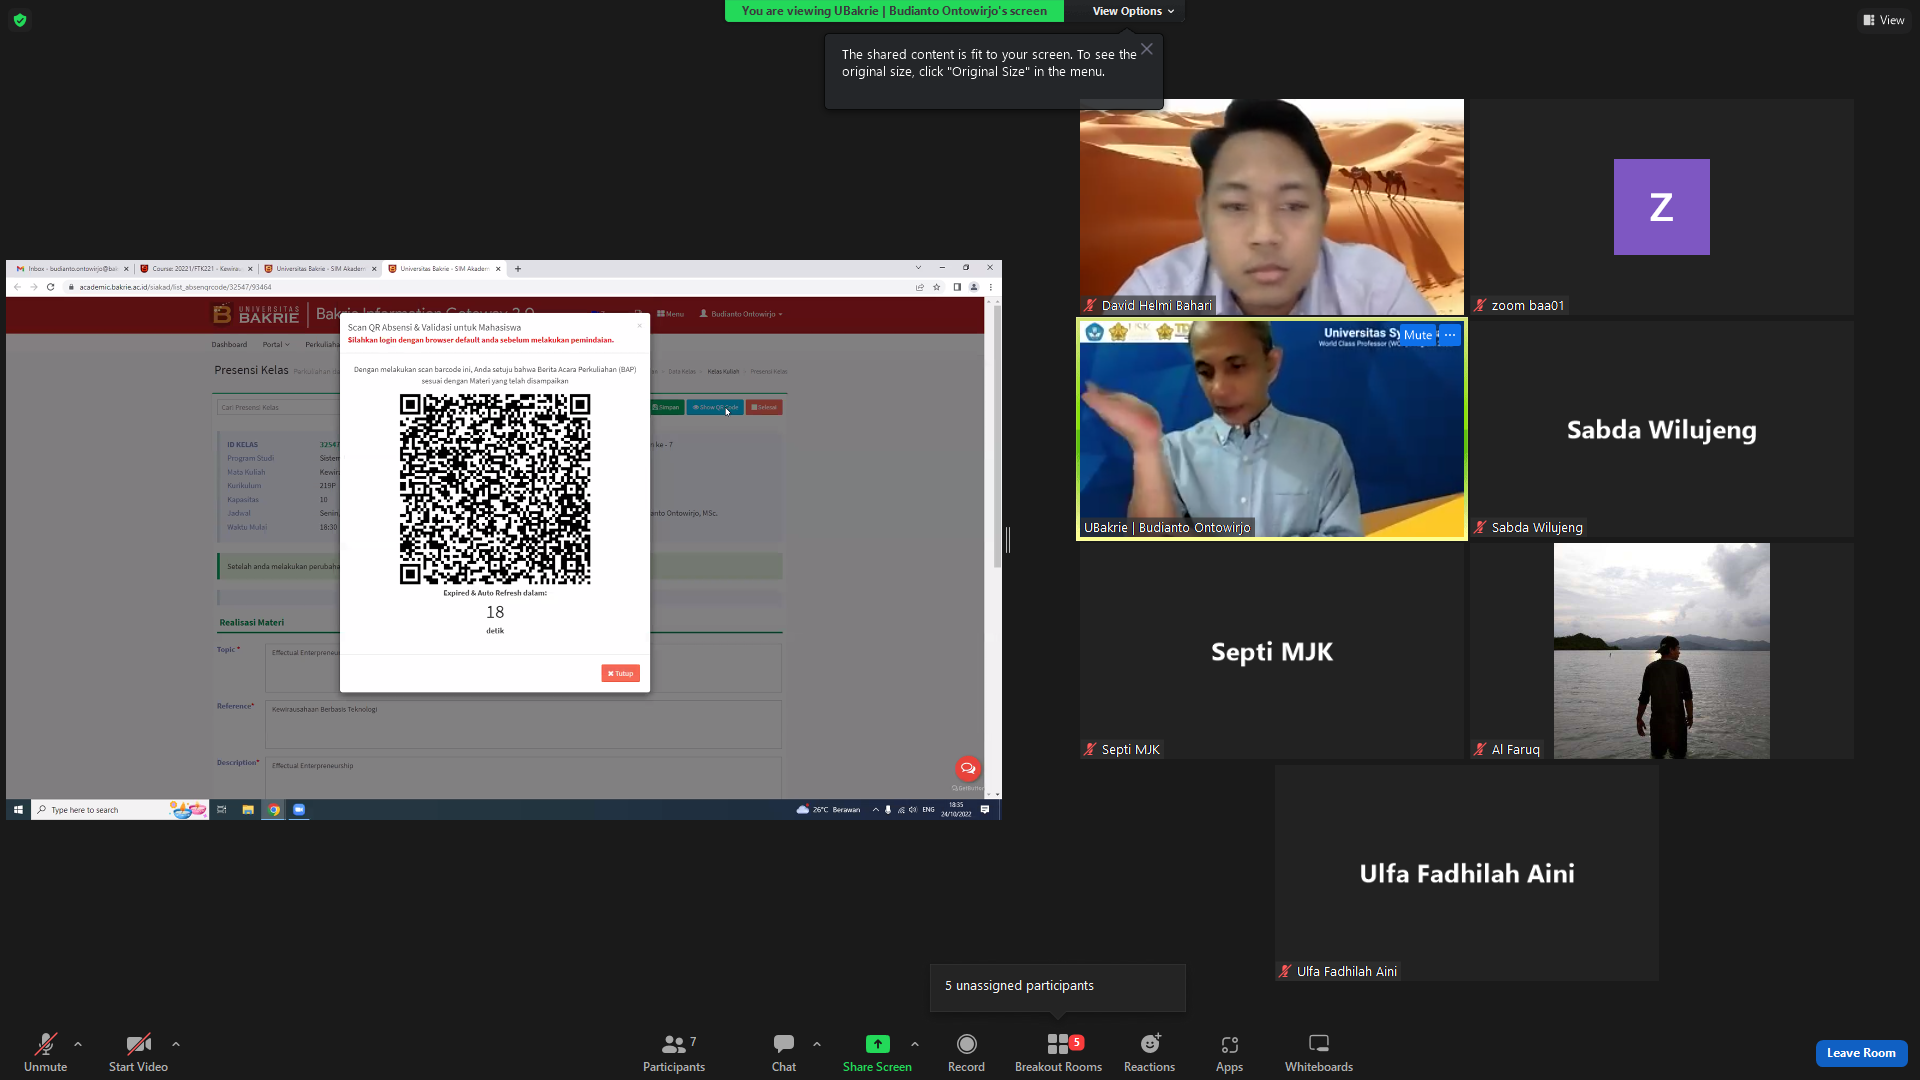Click the green Simpan button
The height and width of the screenshot is (1080, 1920).
click(666, 407)
